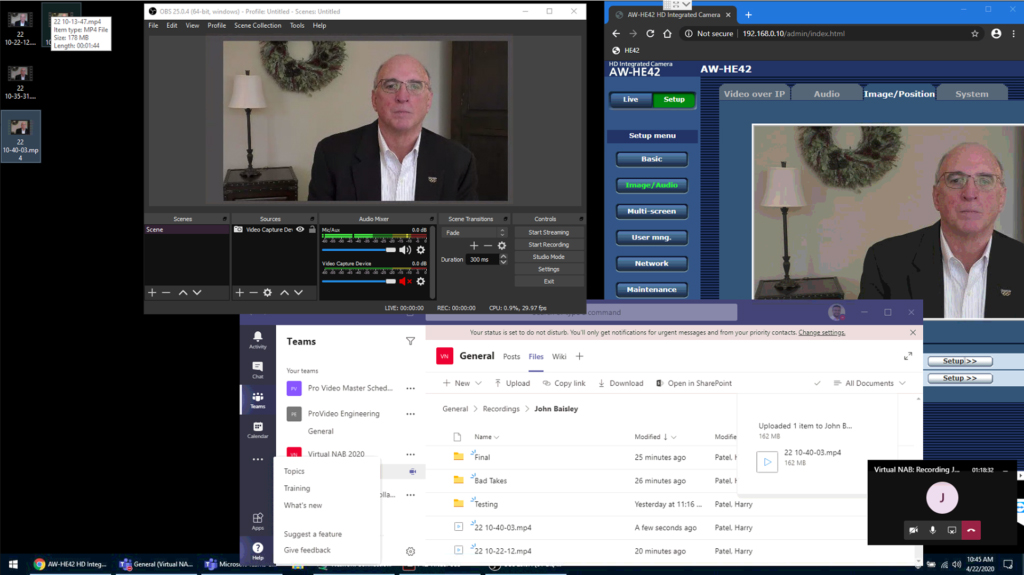Click Change settings link in status banner
1024x575 pixels.
tap(822, 333)
